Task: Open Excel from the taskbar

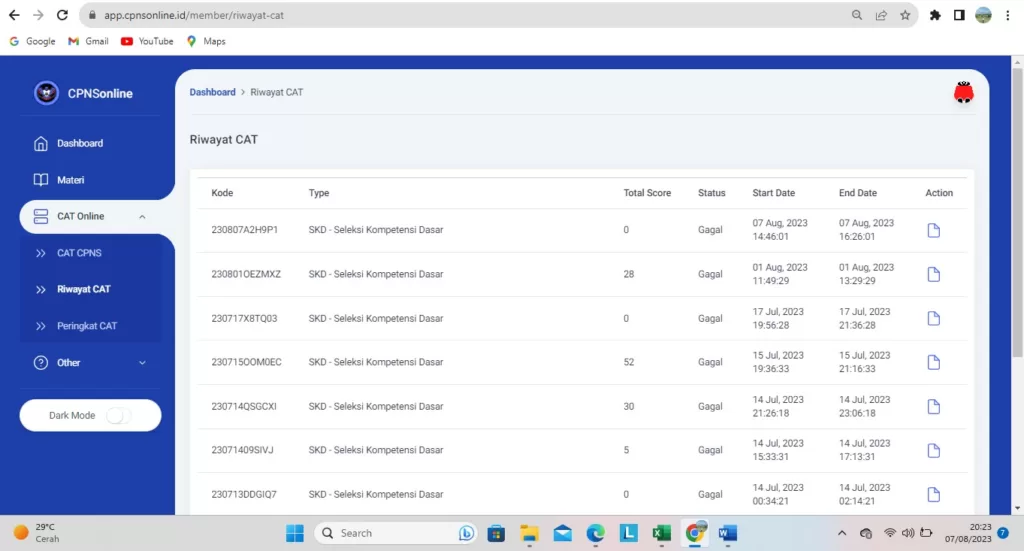Action: pos(661,533)
